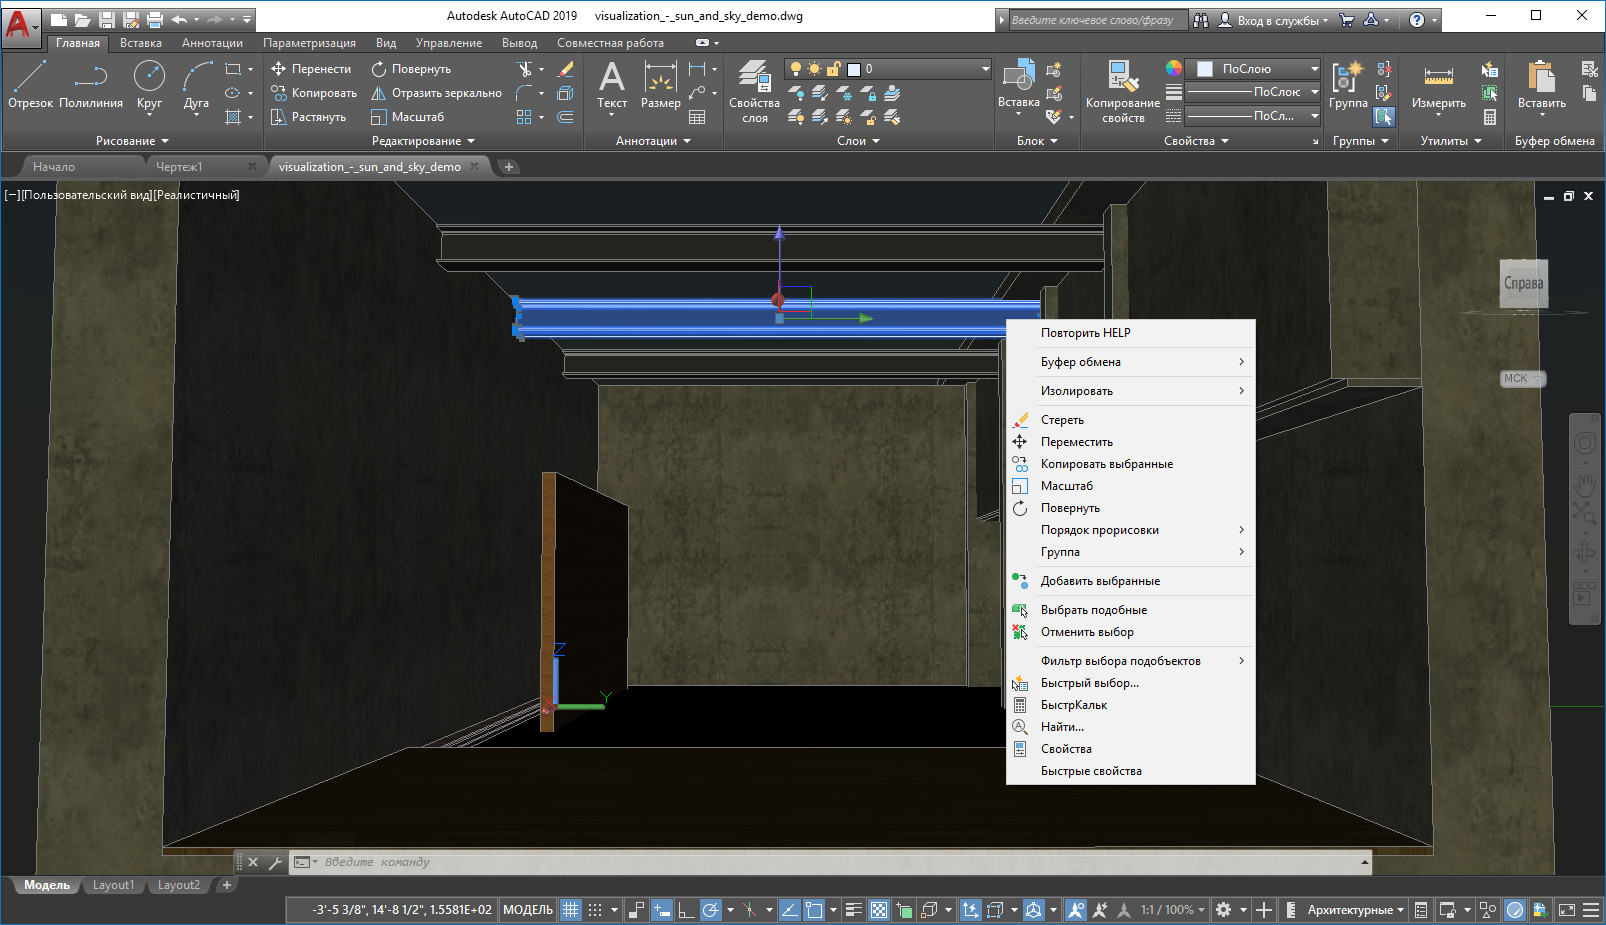Choose Быстрый выбор... from context menu
The height and width of the screenshot is (925, 1606).
[1130, 683]
